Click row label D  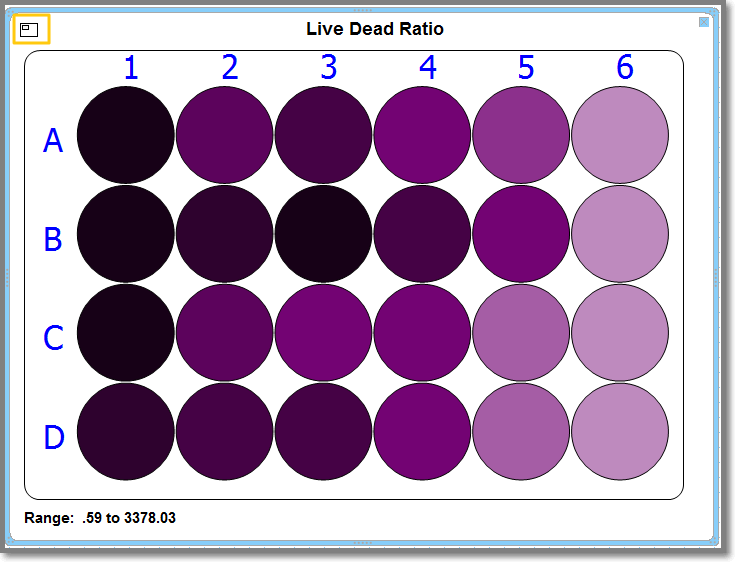[x=54, y=437]
